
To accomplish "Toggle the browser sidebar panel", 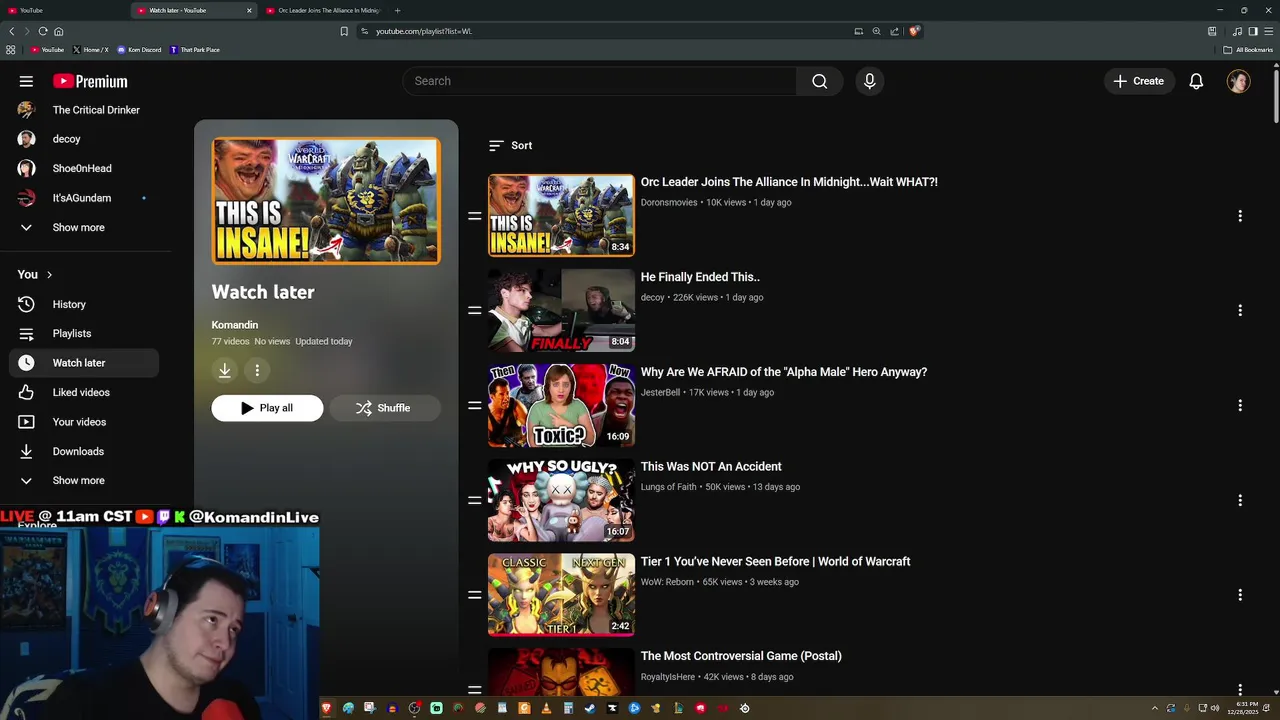I will click(1253, 31).
